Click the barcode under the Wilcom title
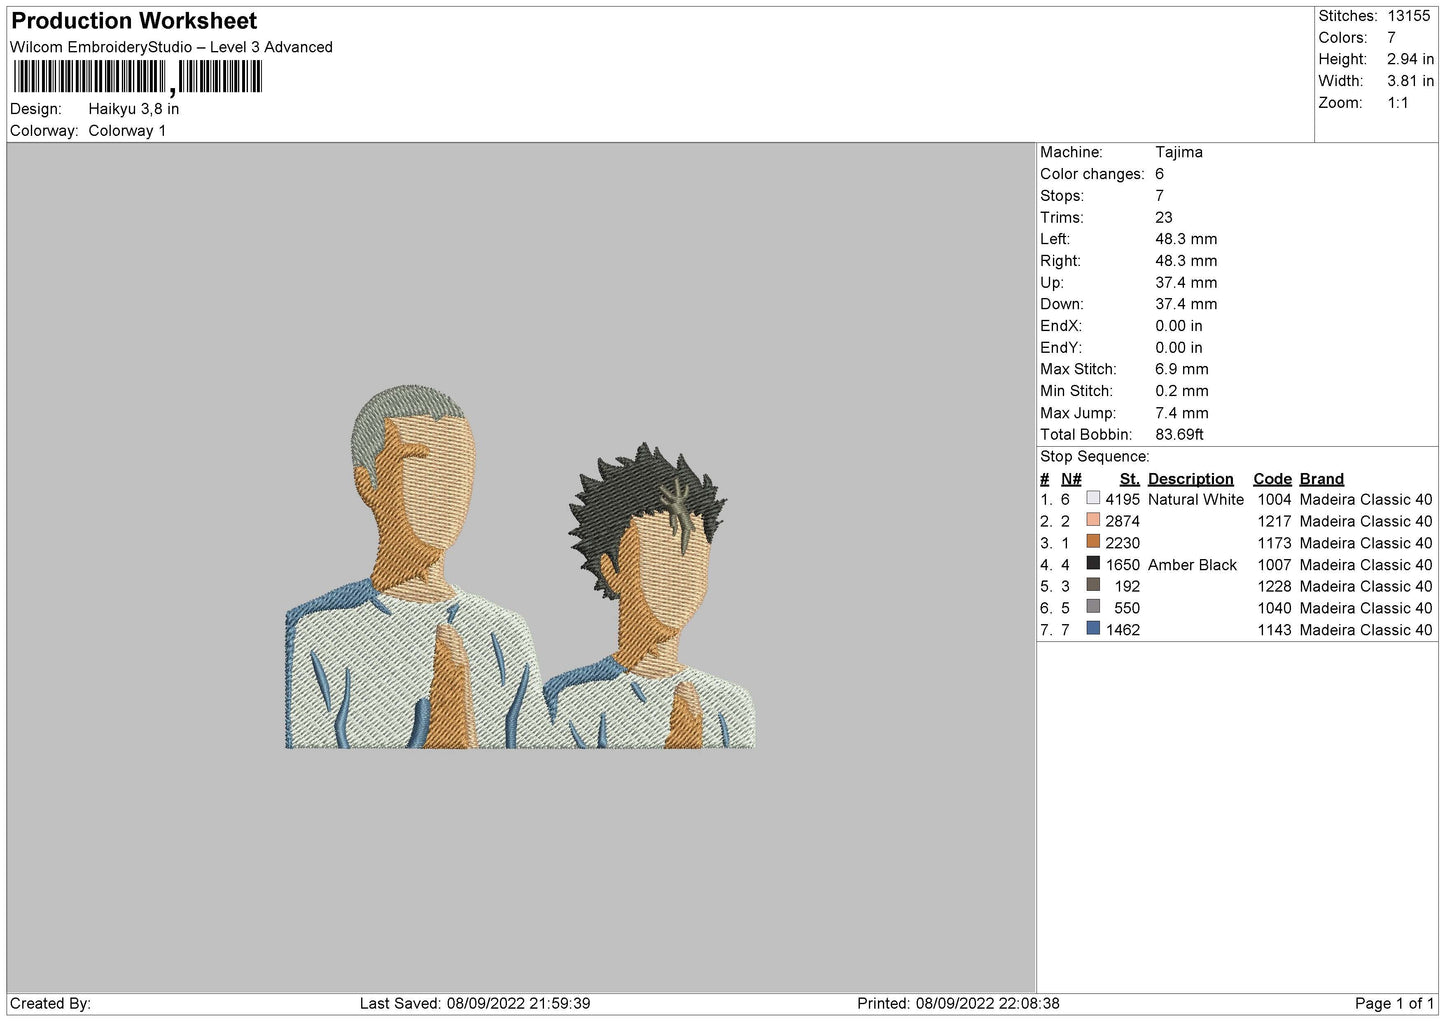Screen dimensions: 1445x1021 [x=137, y=77]
